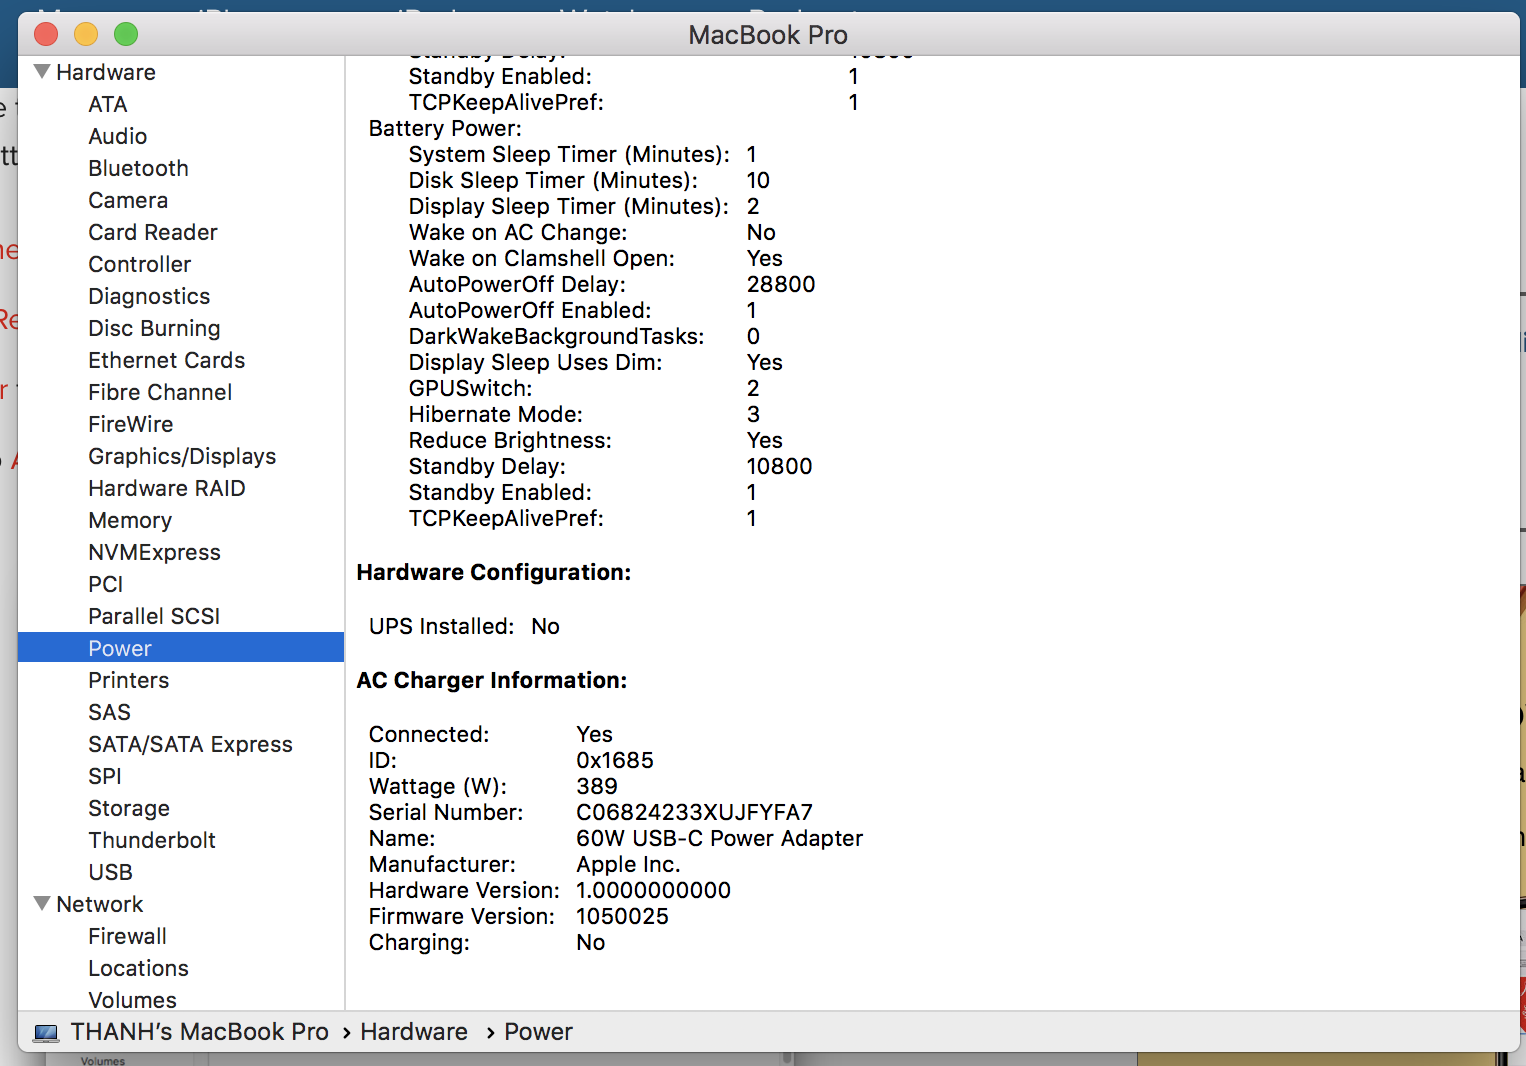
Task: Close the MacBook Pro window
Action: click(x=46, y=34)
